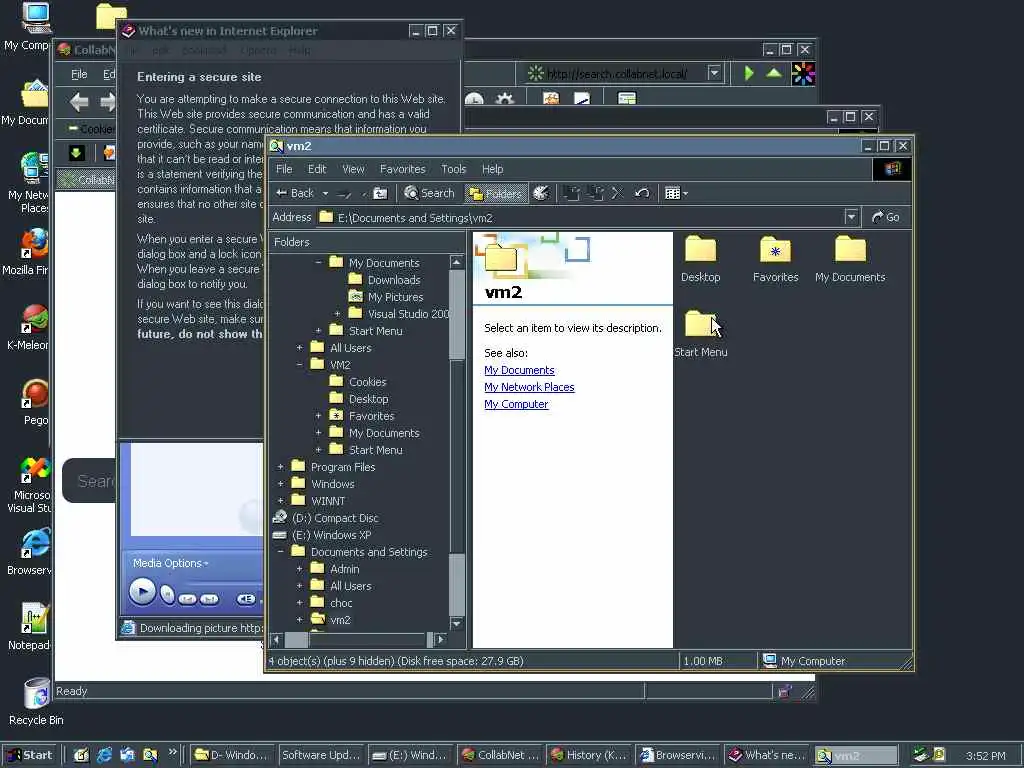This screenshot has width=1024, height=768.
Task: Open the vm2 Address bar dropdown arrow
Action: point(850,217)
